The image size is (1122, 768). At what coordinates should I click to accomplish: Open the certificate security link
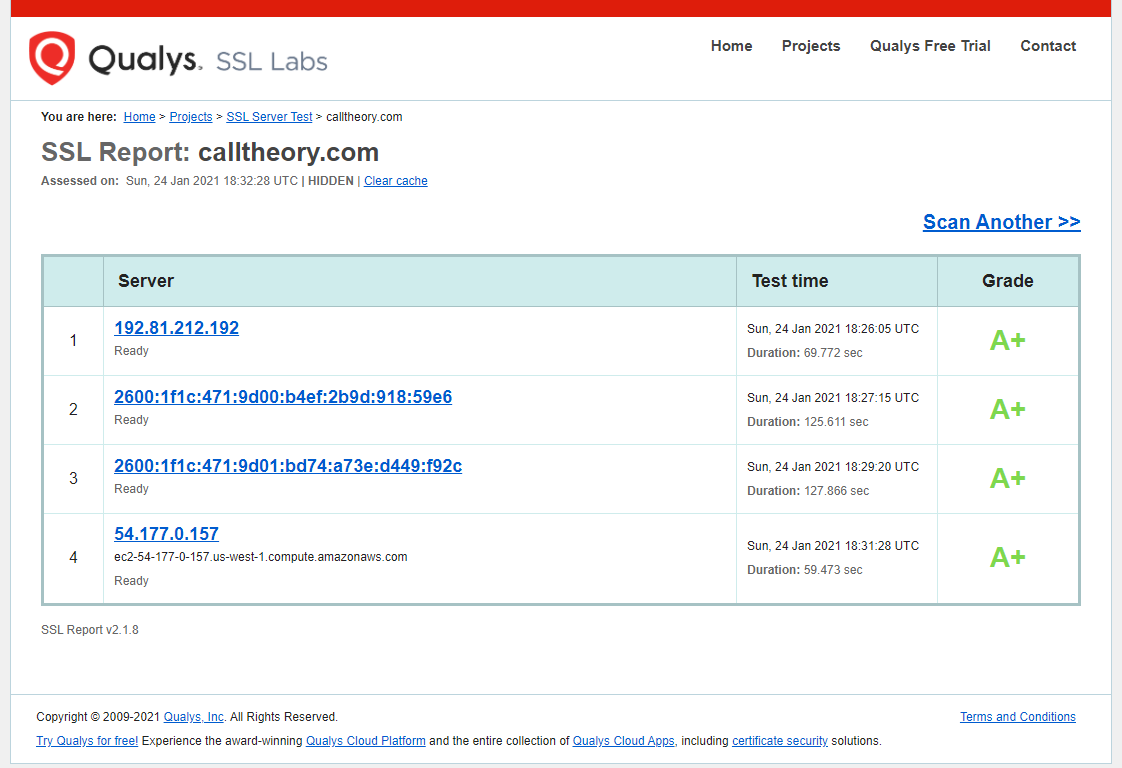coord(780,741)
